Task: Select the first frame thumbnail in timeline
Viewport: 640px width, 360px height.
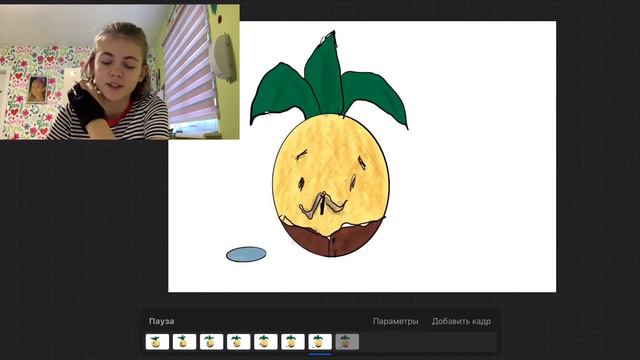Action: tap(157, 342)
